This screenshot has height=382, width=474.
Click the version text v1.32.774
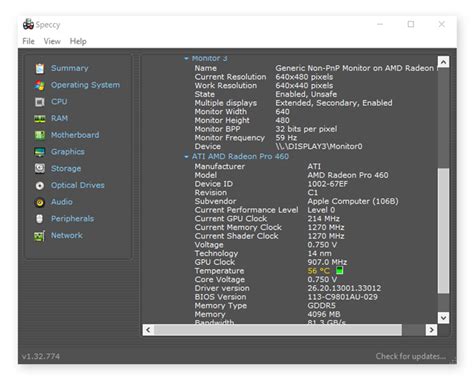(x=41, y=356)
